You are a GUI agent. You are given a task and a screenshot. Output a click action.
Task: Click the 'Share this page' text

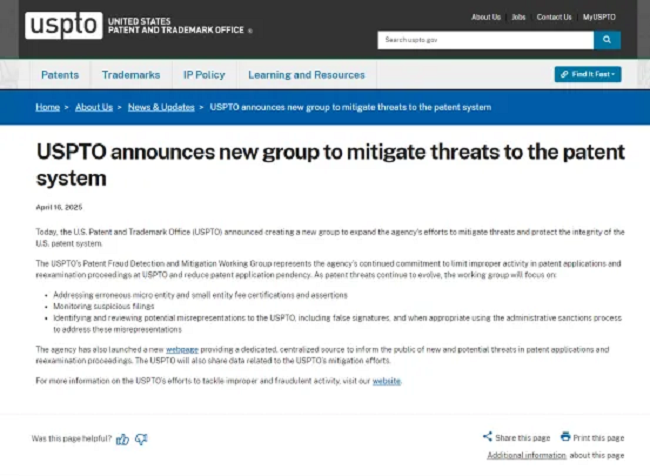pyautogui.click(x=522, y=438)
